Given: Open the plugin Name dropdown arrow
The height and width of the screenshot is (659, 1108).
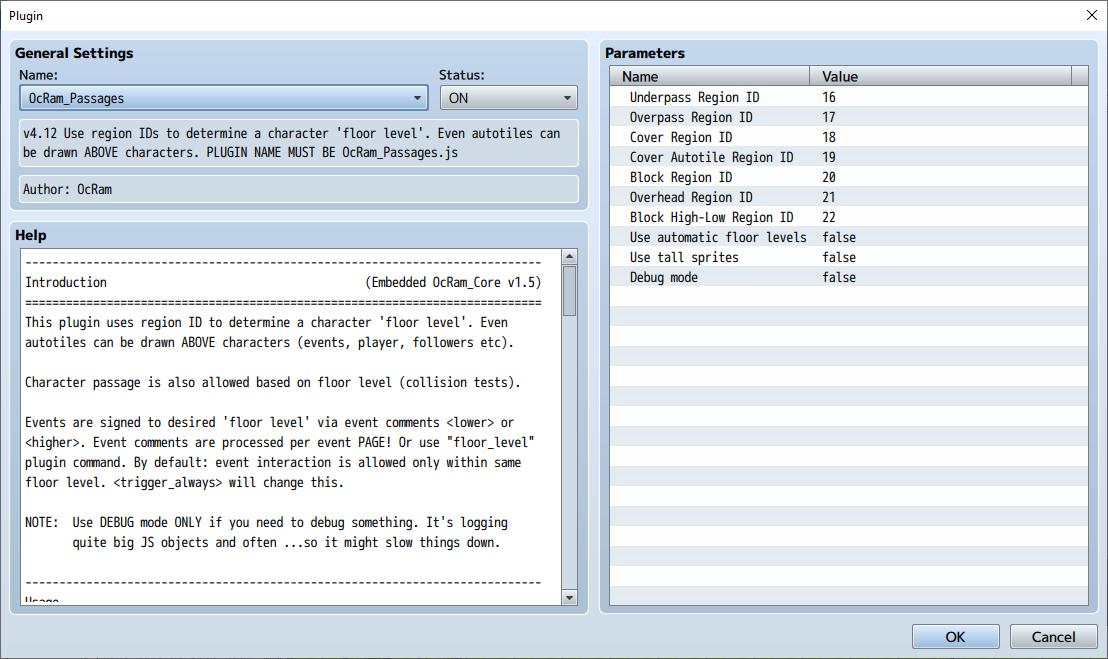Looking at the screenshot, I should click(x=417, y=98).
